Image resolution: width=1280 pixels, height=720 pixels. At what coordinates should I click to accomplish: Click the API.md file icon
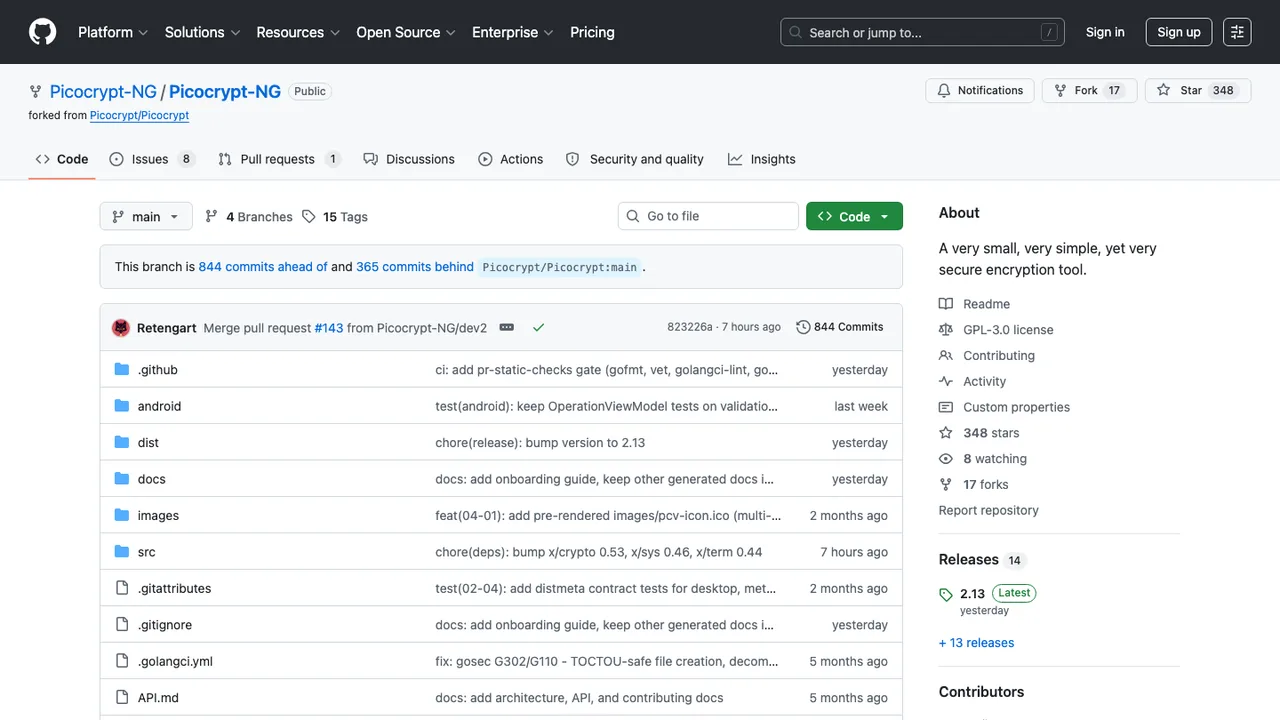pos(122,698)
